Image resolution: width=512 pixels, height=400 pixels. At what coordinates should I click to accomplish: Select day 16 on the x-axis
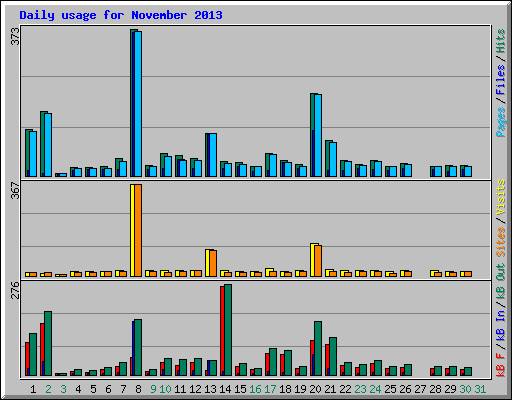(x=255, y=389)
